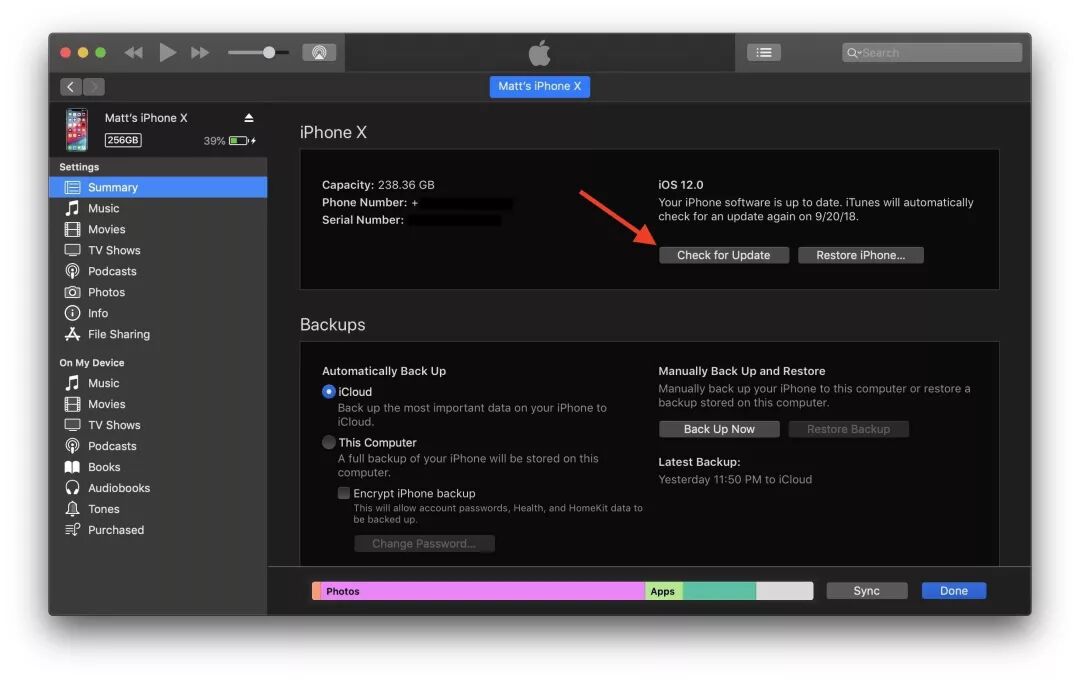Viewport: 1080px width, 680px height.
Task: Click into the Search field
Action: (931, 52)
